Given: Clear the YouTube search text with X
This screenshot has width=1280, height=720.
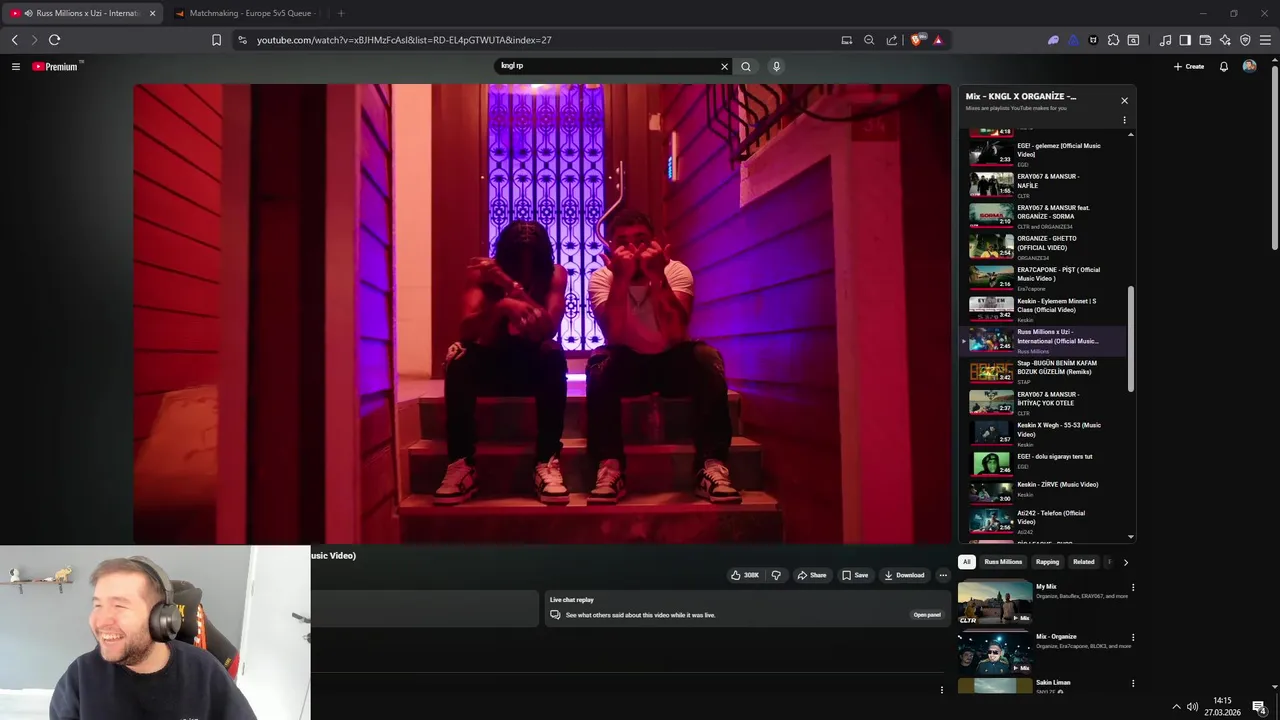Looking at the screenshot, I should coord(725,66).
